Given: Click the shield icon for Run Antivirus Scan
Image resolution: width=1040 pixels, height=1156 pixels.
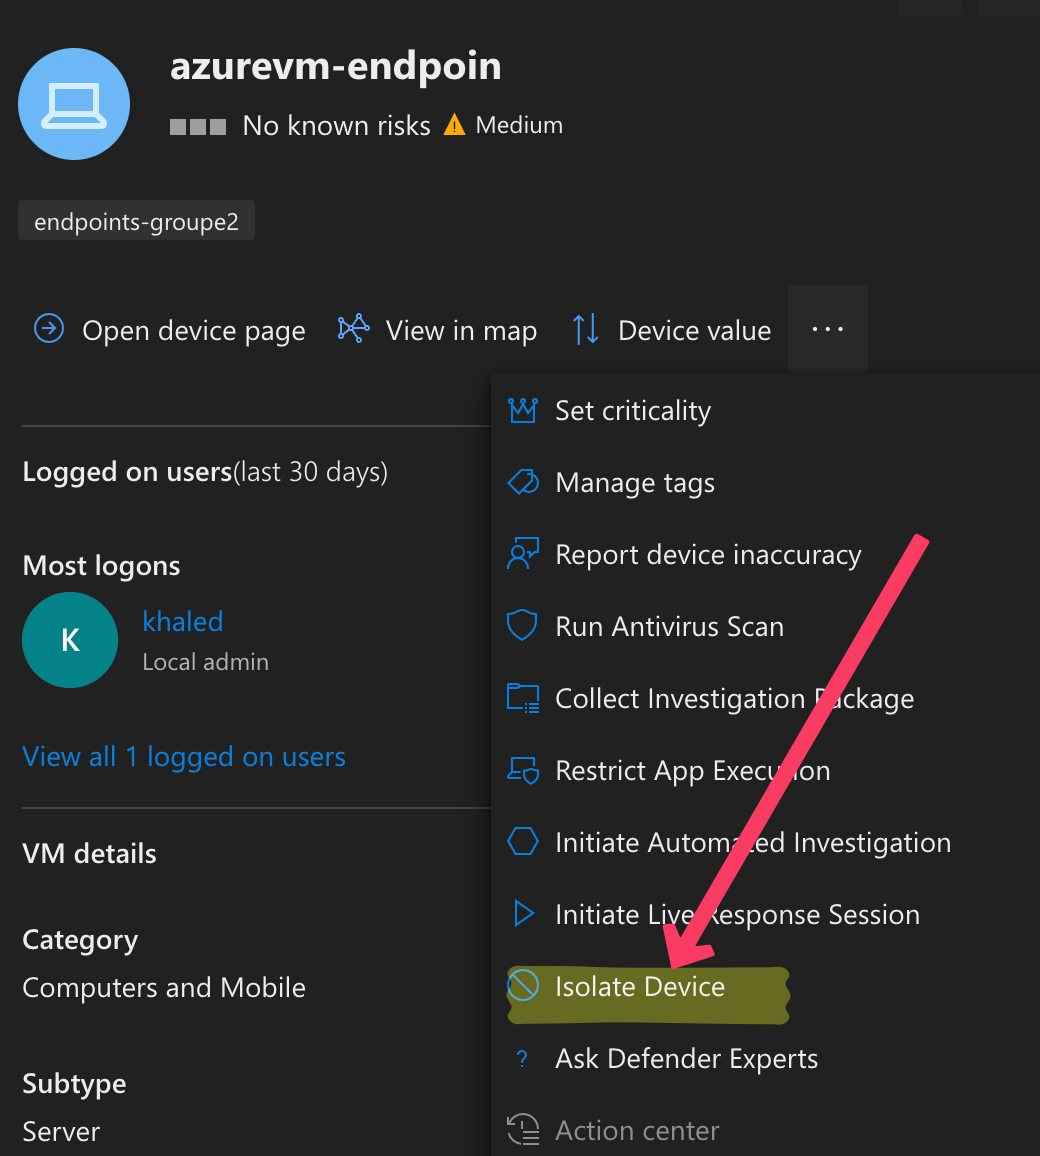Looking at the screenshot, I should [522, 625].
